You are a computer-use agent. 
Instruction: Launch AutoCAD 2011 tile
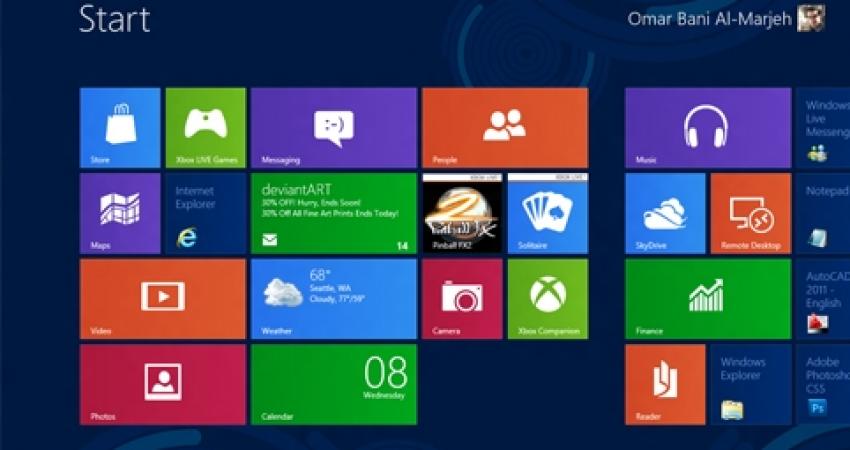pyautogui.click(x=823, y=299)
